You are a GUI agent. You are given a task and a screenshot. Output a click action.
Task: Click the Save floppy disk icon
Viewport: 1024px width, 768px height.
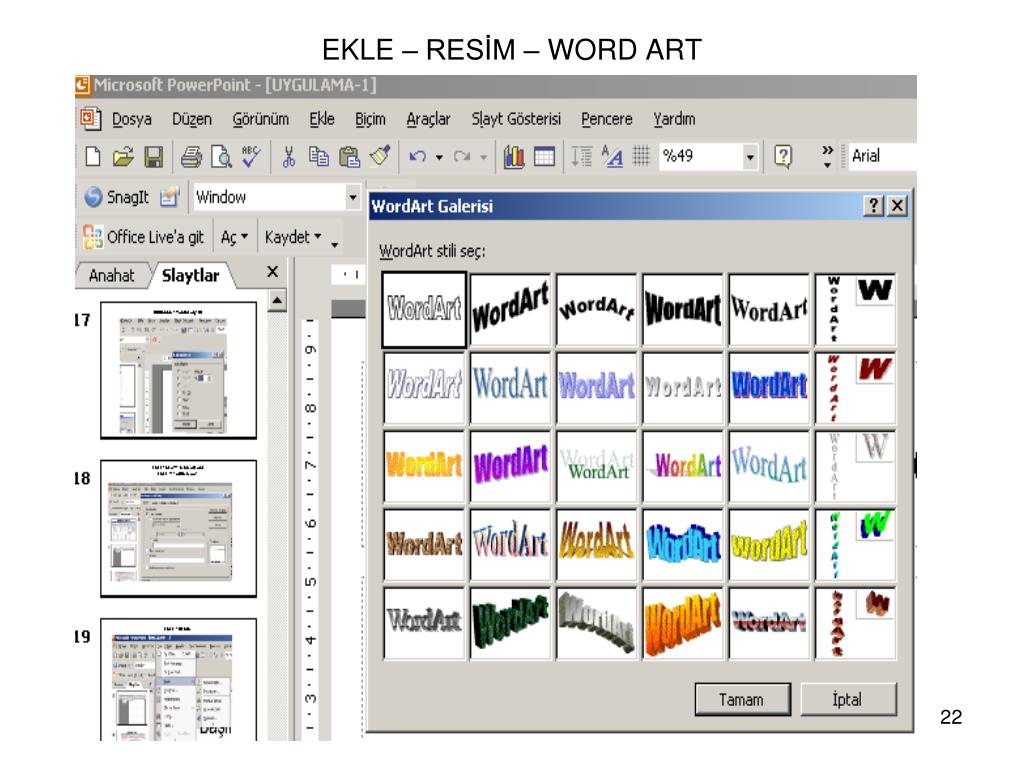[x=153, y=157]
